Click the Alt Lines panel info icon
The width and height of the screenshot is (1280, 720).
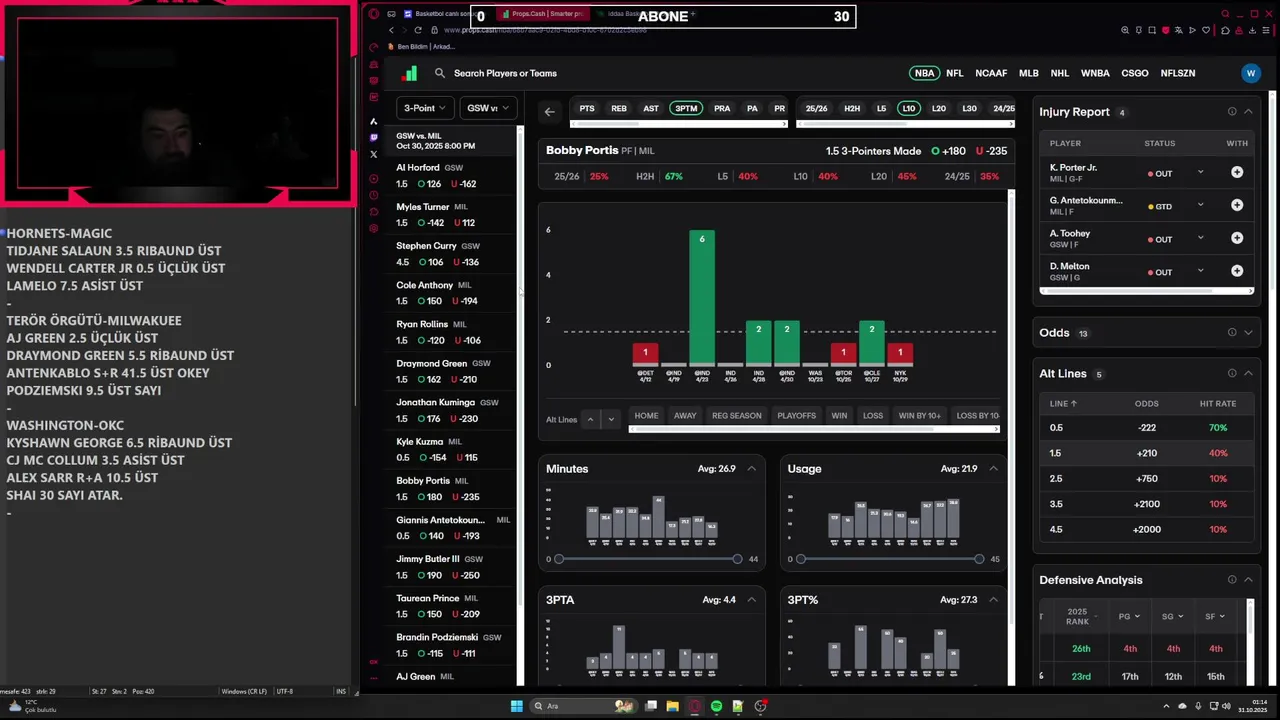(x=1232, y=374)
